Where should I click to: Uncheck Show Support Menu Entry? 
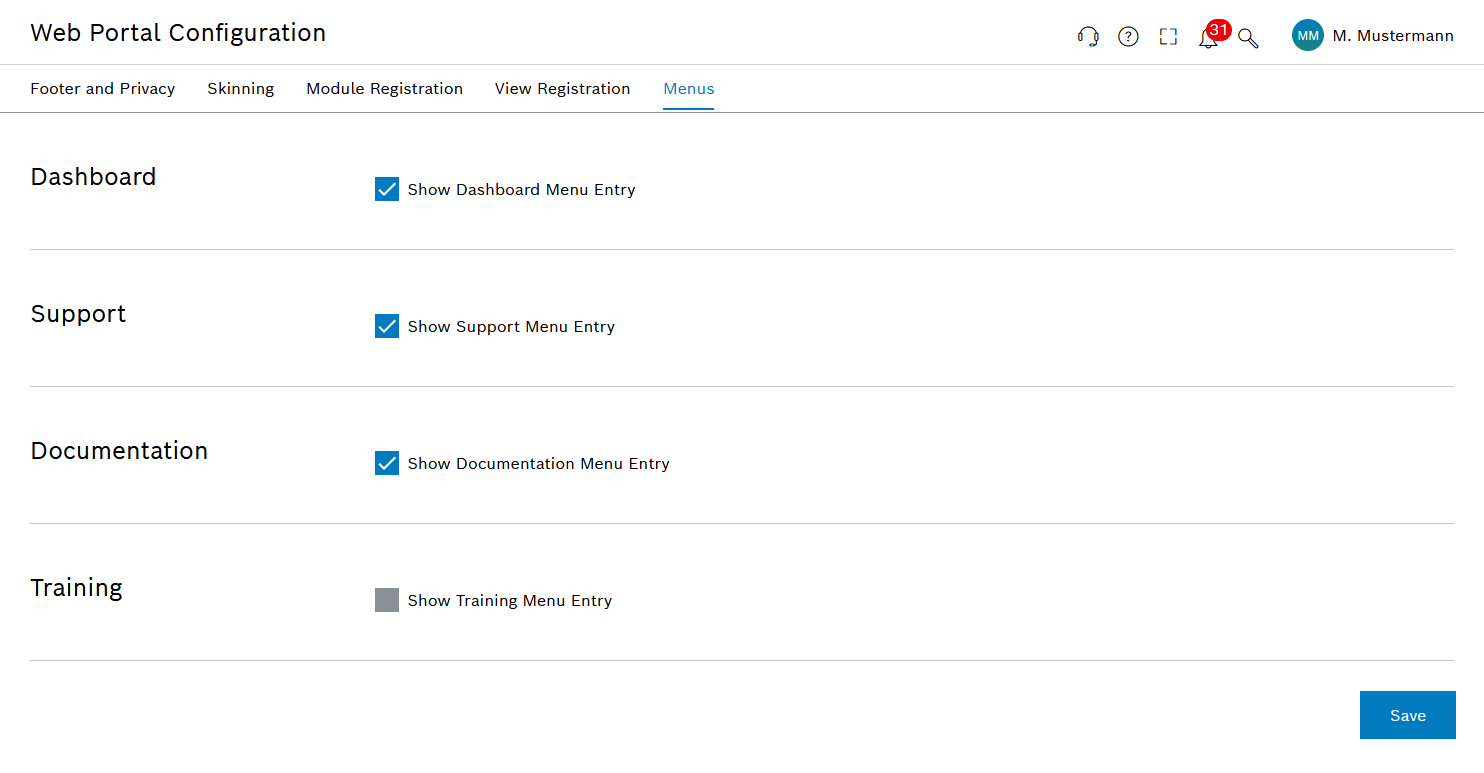[x=387, y=326]
